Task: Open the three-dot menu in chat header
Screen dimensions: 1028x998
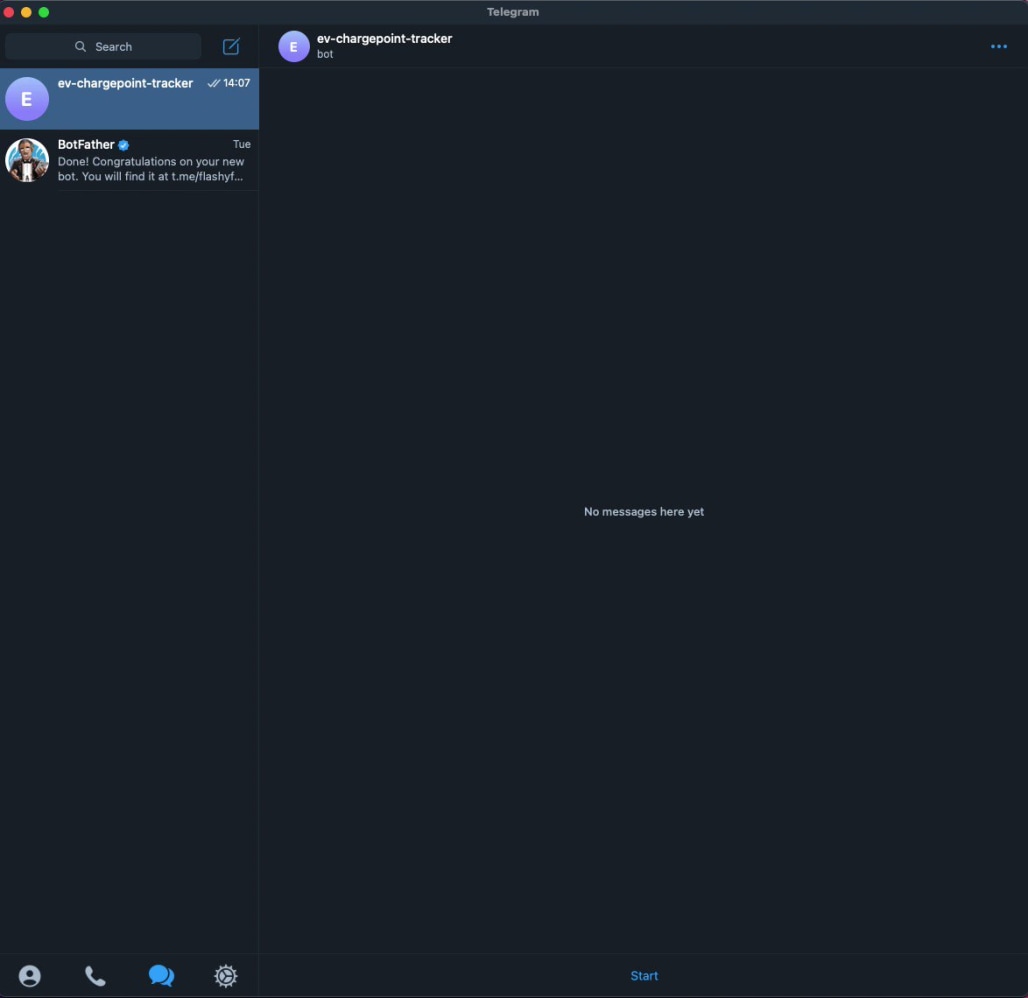Action: [x=998, y=47]
